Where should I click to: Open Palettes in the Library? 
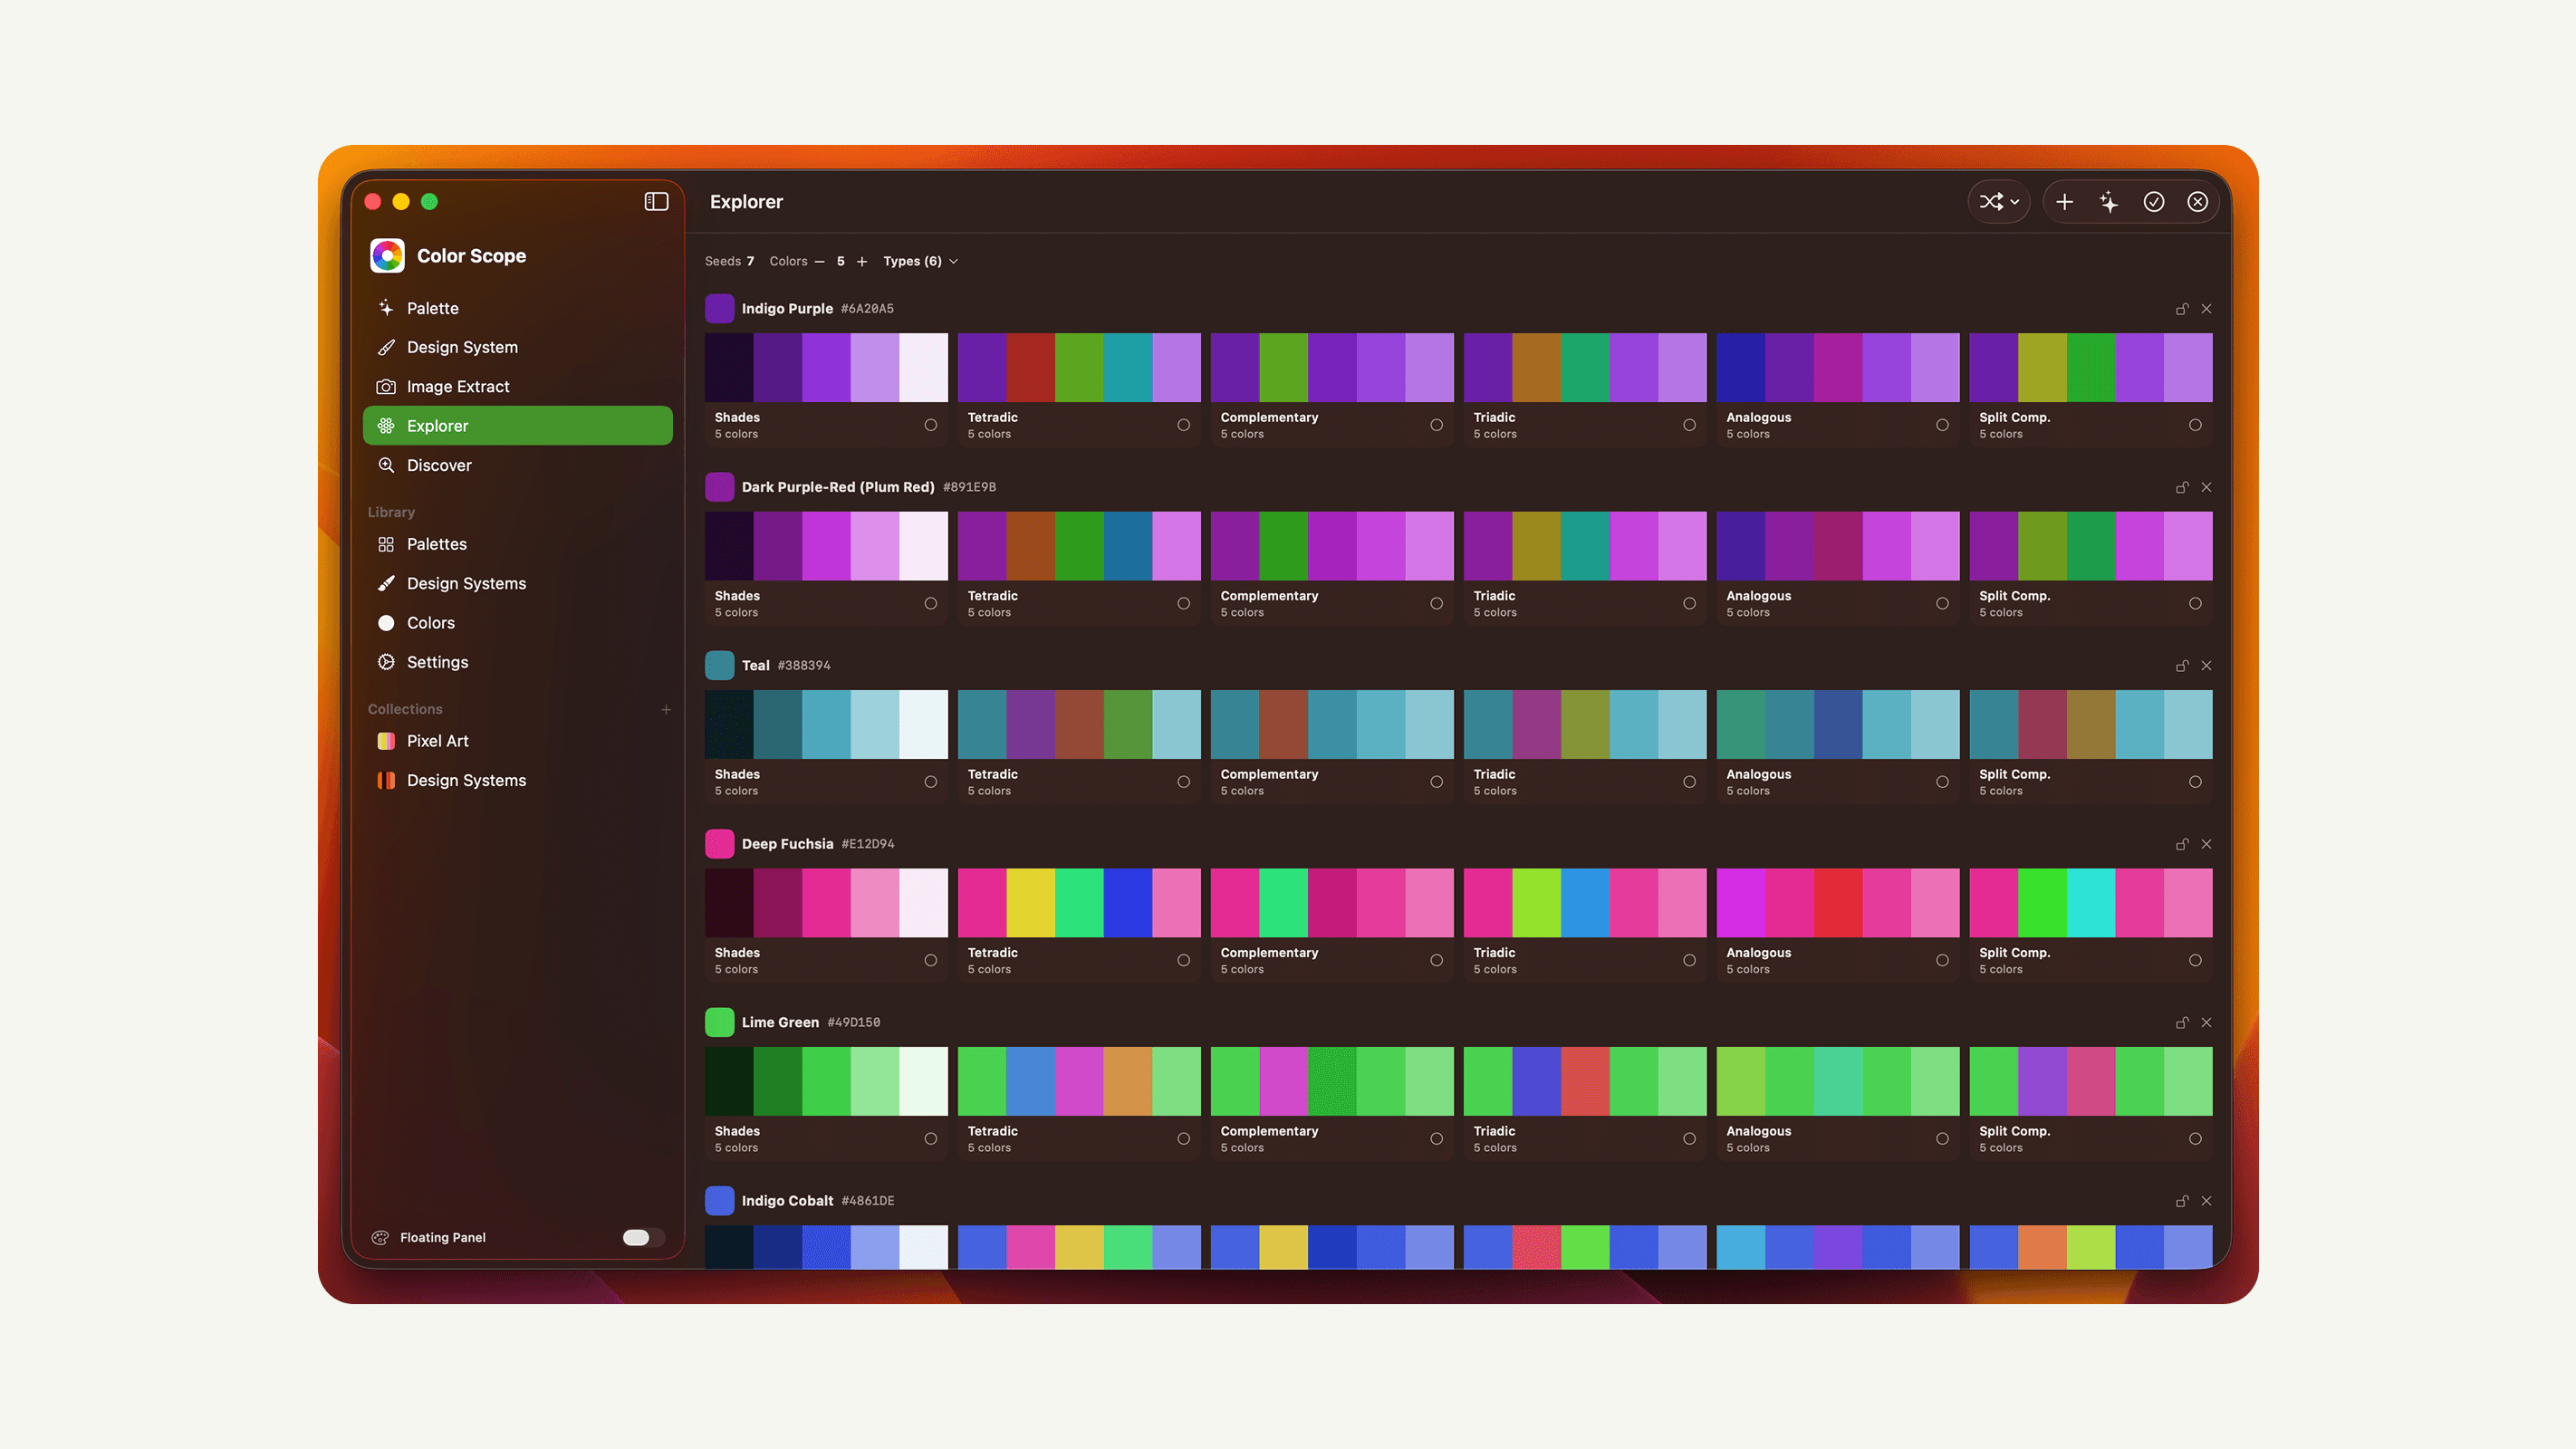tap(517, 544)
